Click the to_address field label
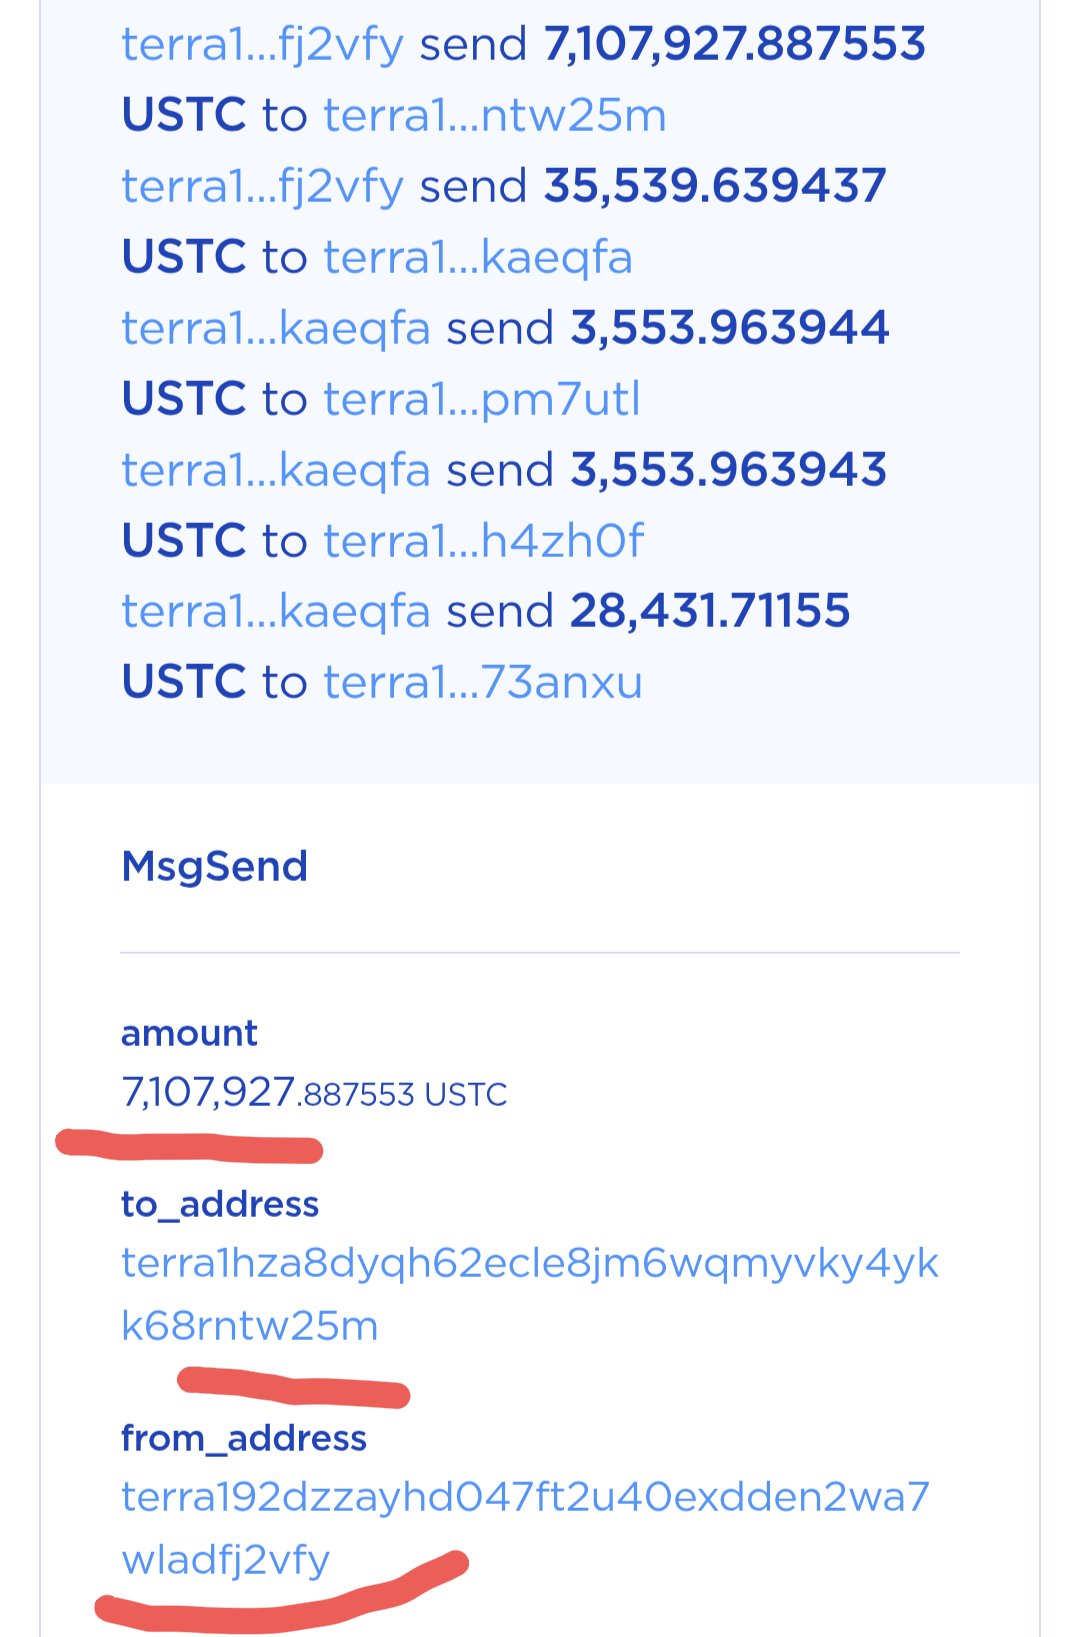Screen dimensions: 1080x1637 click(x=220, y=1204)
